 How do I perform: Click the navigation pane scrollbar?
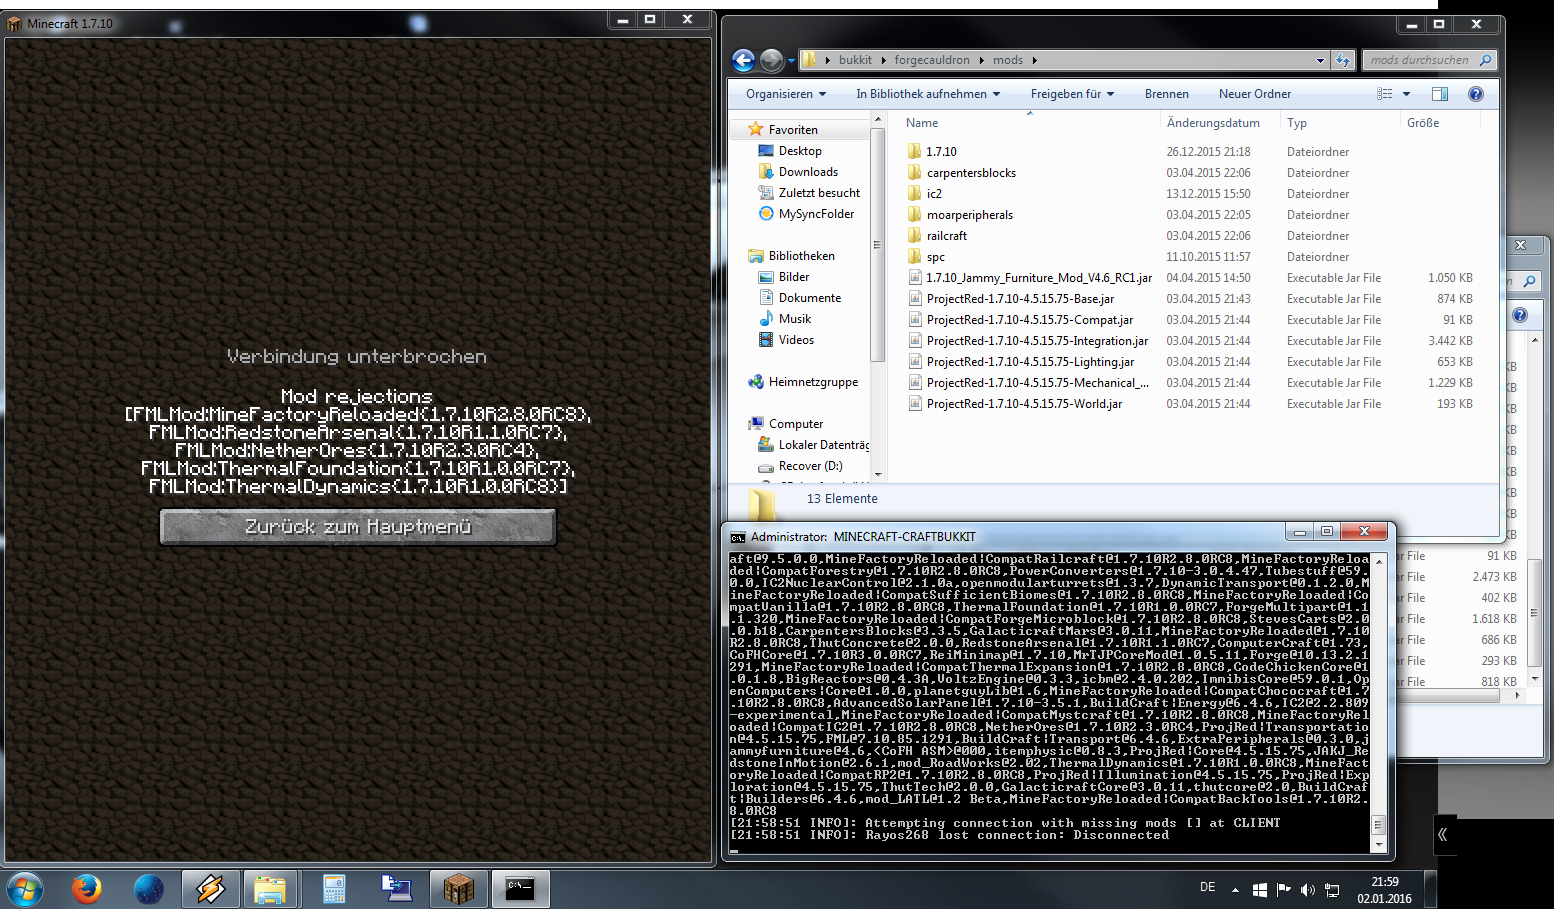click(878, 297)
